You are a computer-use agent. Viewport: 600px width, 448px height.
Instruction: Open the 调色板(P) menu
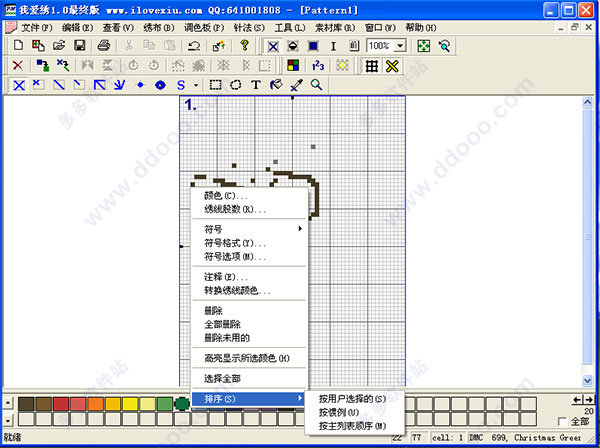point(204,28)
